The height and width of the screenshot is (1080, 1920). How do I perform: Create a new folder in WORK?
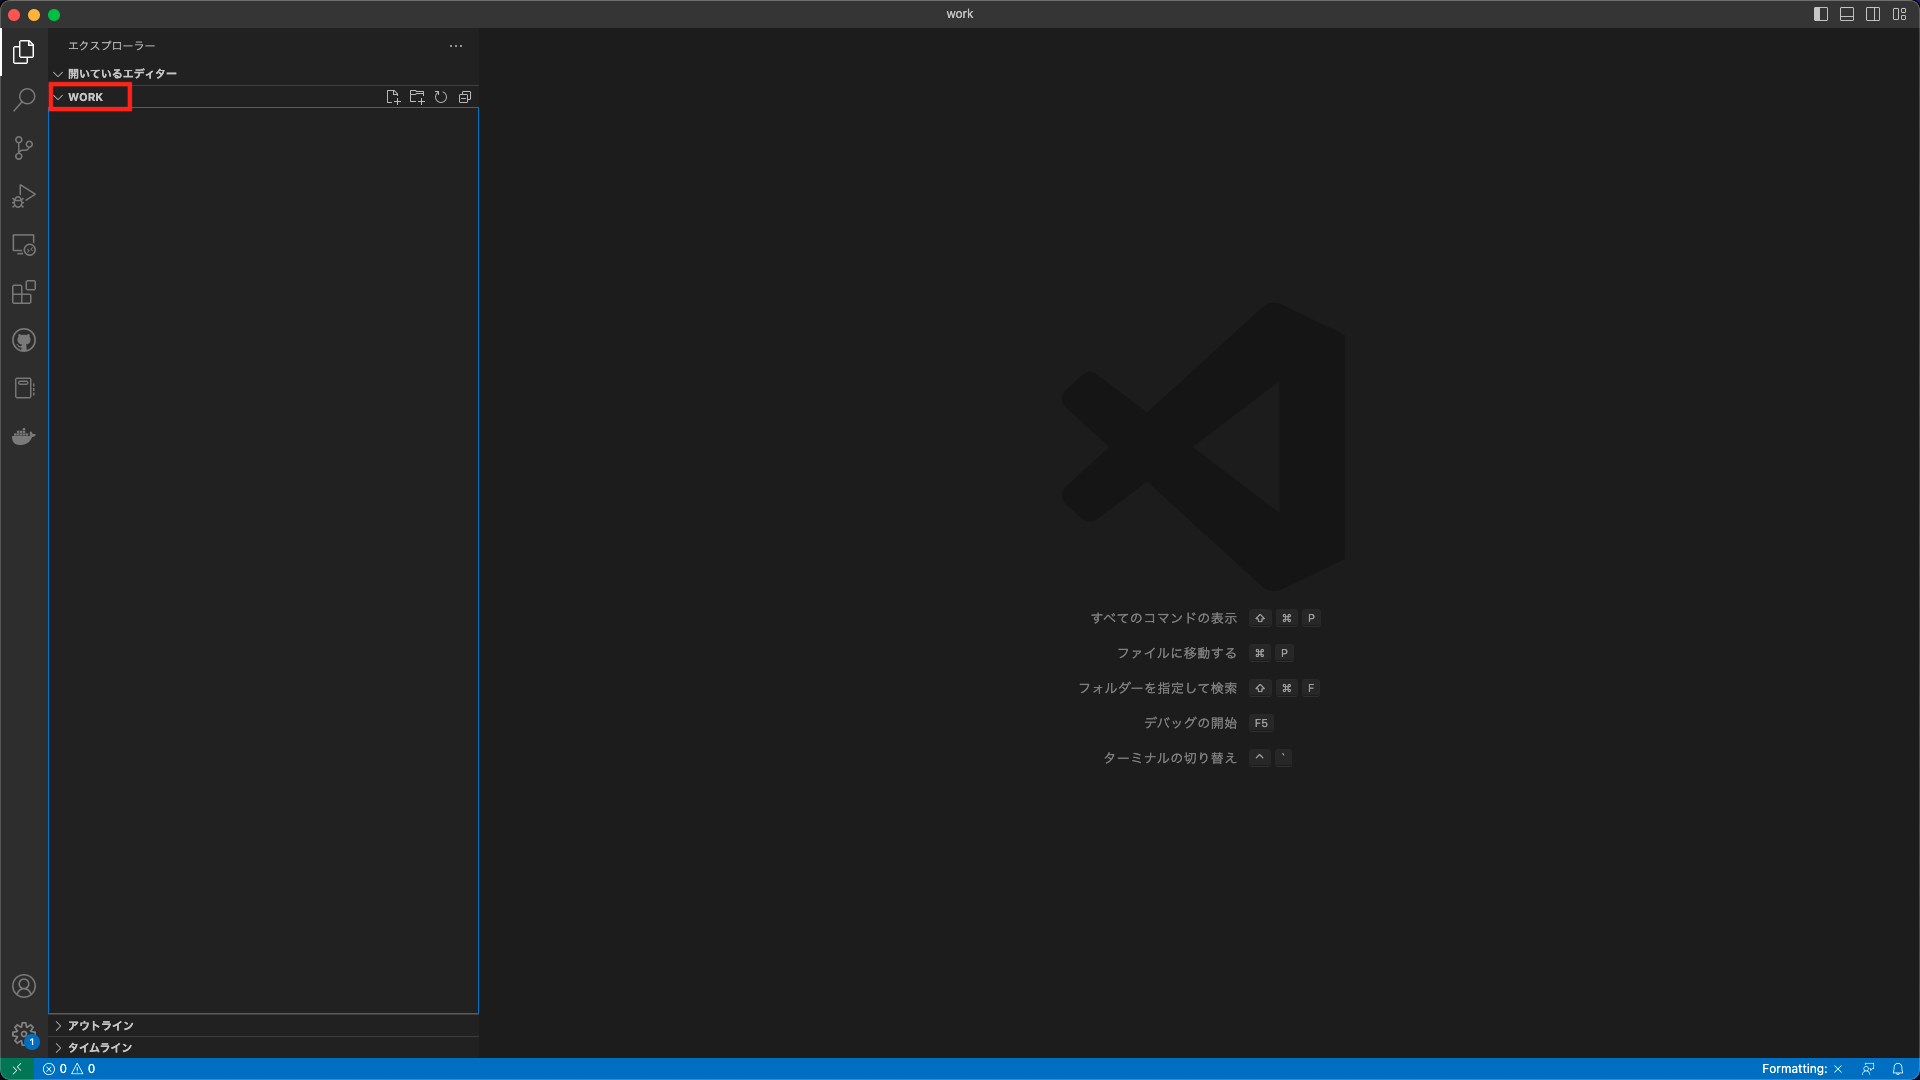pos(417,96)
